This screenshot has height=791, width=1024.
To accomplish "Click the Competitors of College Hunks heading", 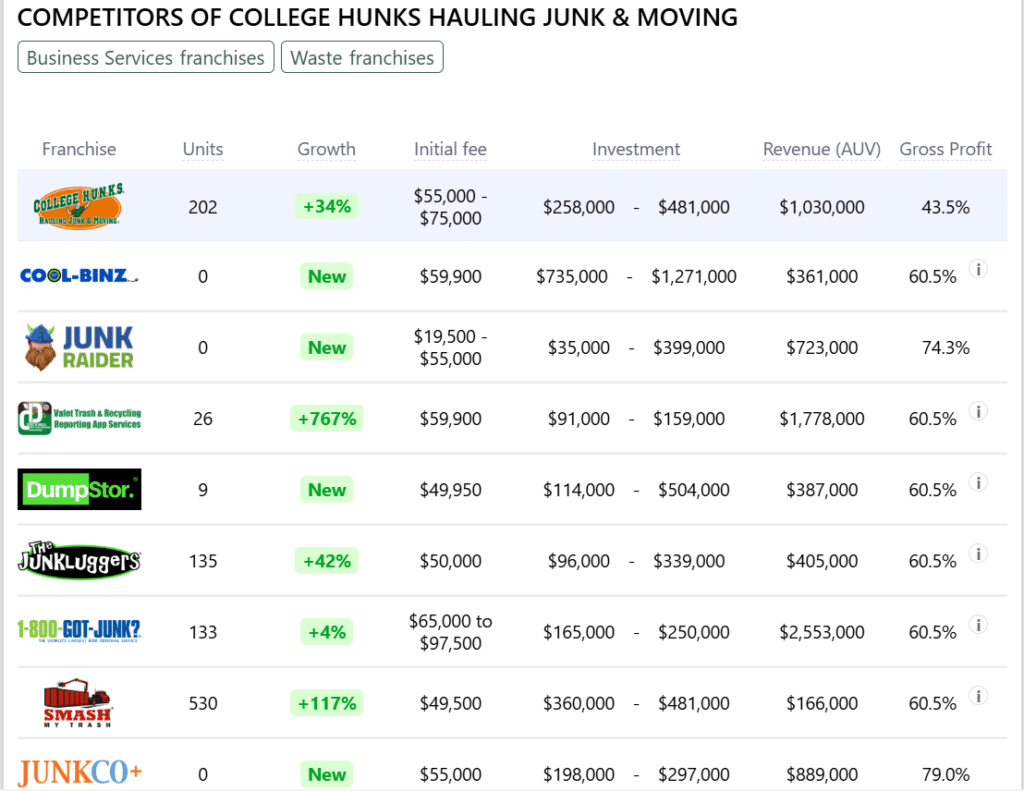I will point(377,17).
